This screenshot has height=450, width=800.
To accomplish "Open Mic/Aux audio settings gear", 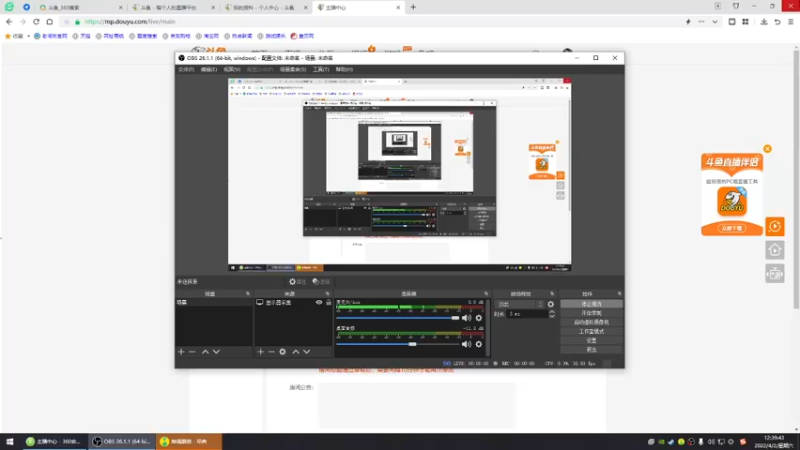I will [x=479, y=318].
